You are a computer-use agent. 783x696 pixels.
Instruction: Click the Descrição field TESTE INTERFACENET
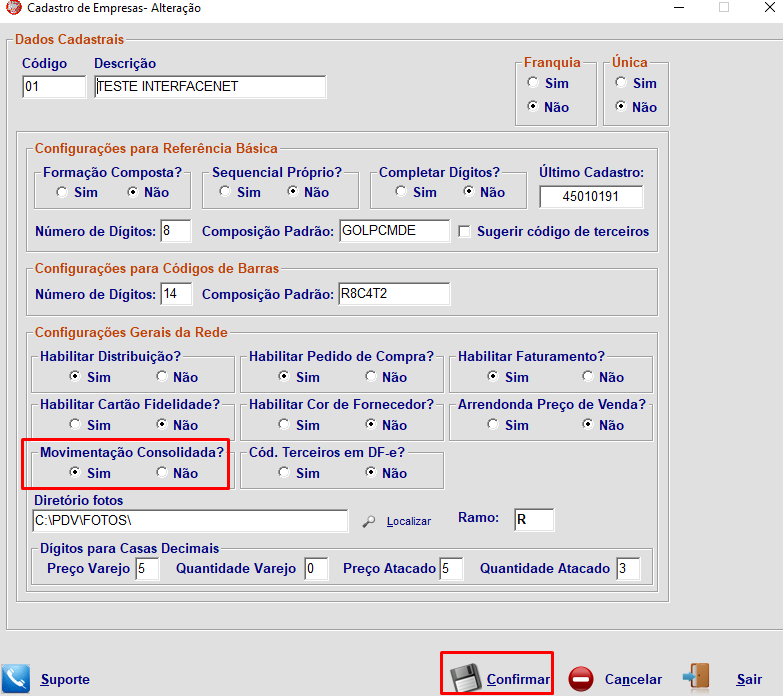(210, 87)
